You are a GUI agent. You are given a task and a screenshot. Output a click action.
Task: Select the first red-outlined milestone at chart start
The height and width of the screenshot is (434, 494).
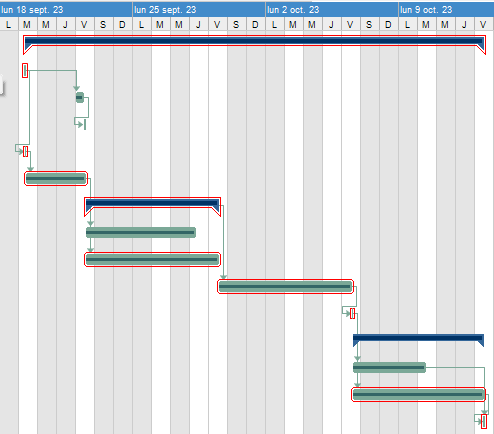pos(25,70)
